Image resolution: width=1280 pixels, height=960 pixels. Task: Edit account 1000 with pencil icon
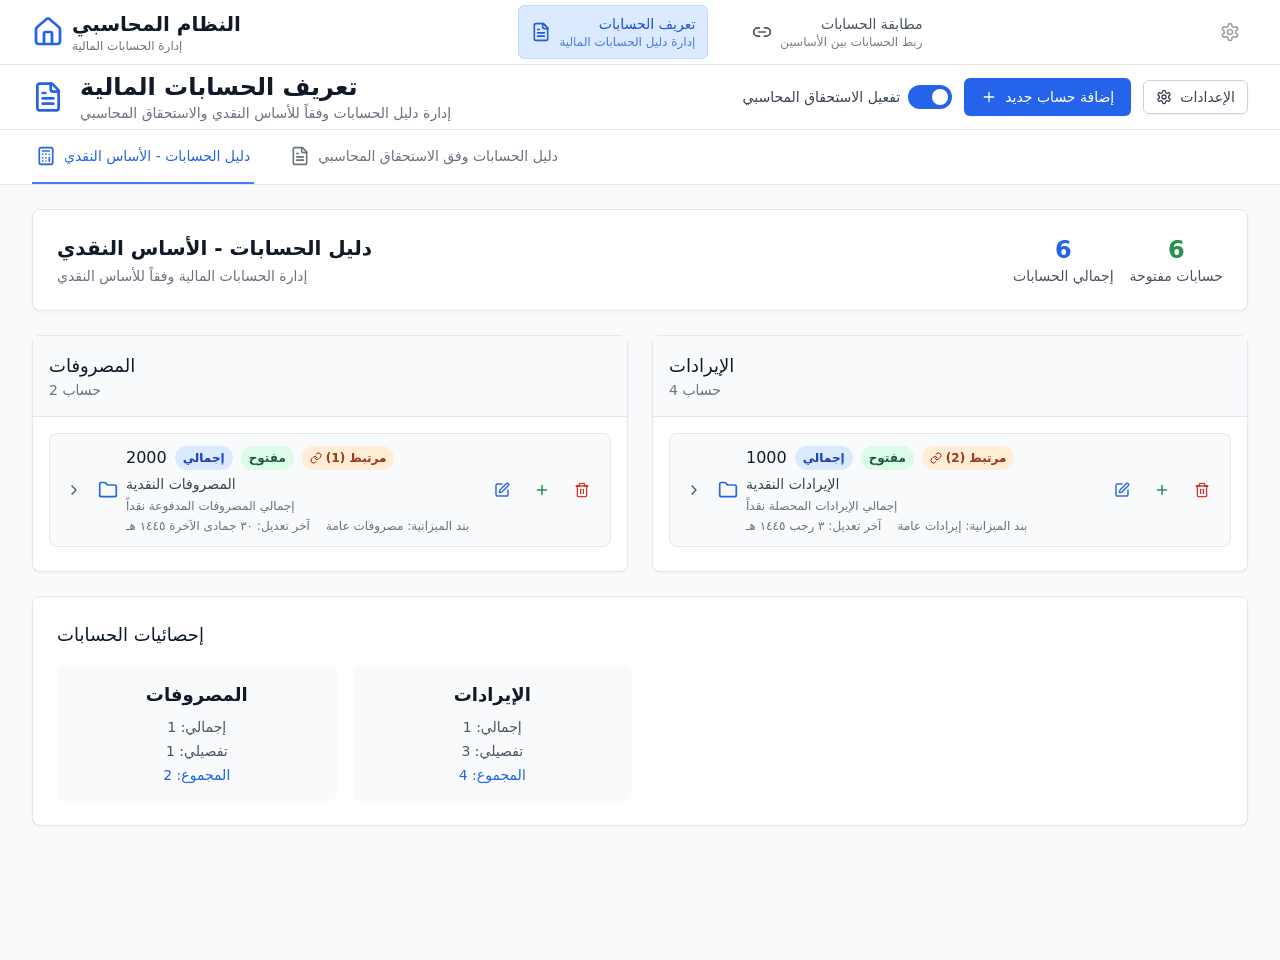(1122, 490)
